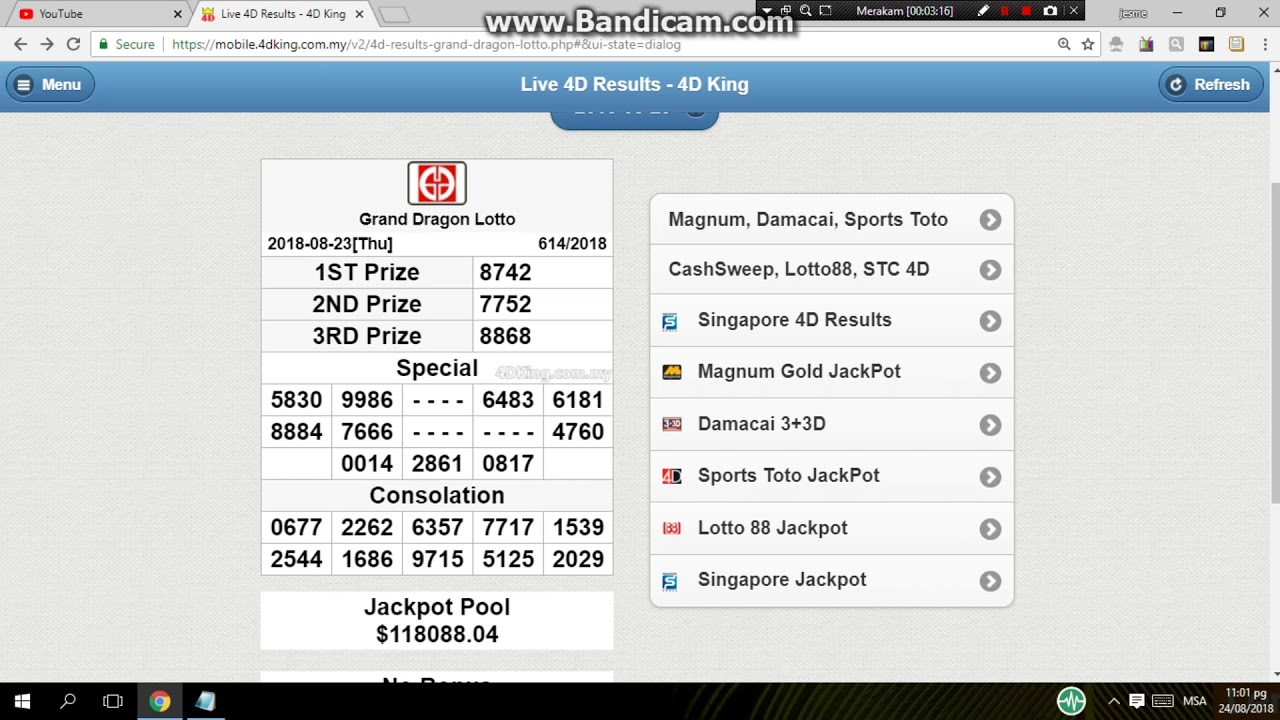
Task: Click the Damacai 3+3D logo icon
Action: (x=672, y=424)
